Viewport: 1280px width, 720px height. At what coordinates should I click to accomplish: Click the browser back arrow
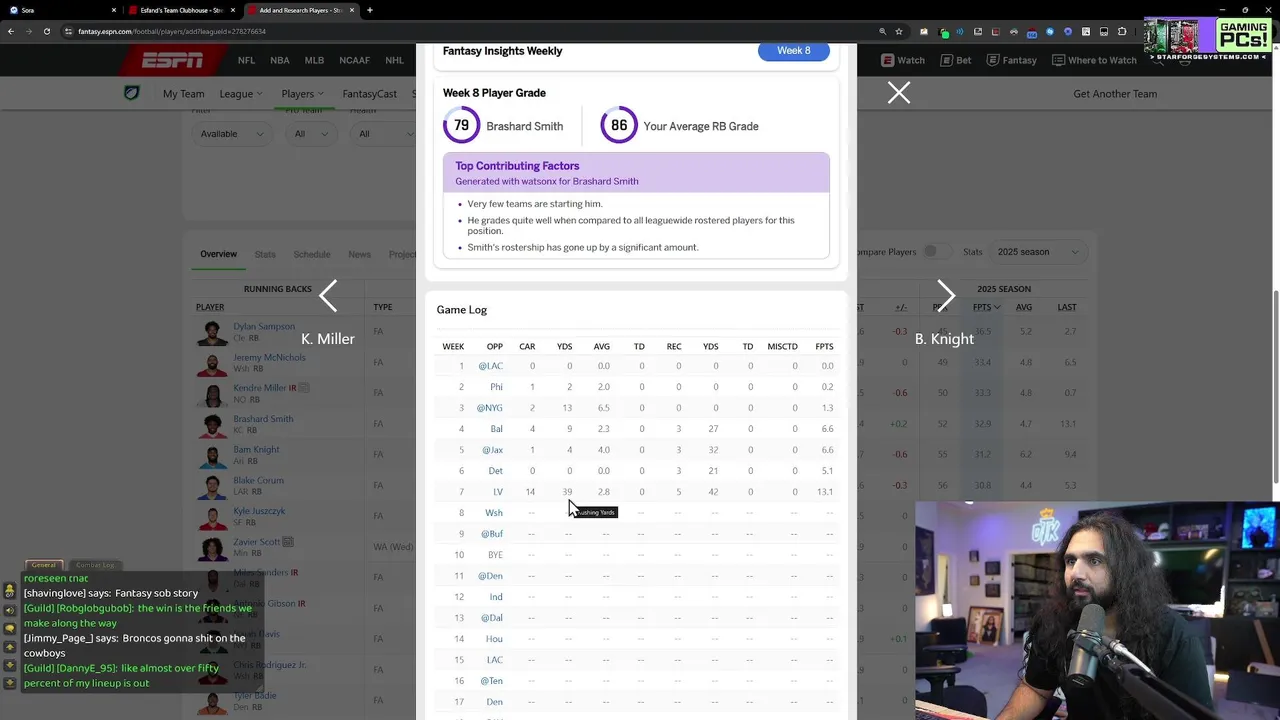(11, 31)
